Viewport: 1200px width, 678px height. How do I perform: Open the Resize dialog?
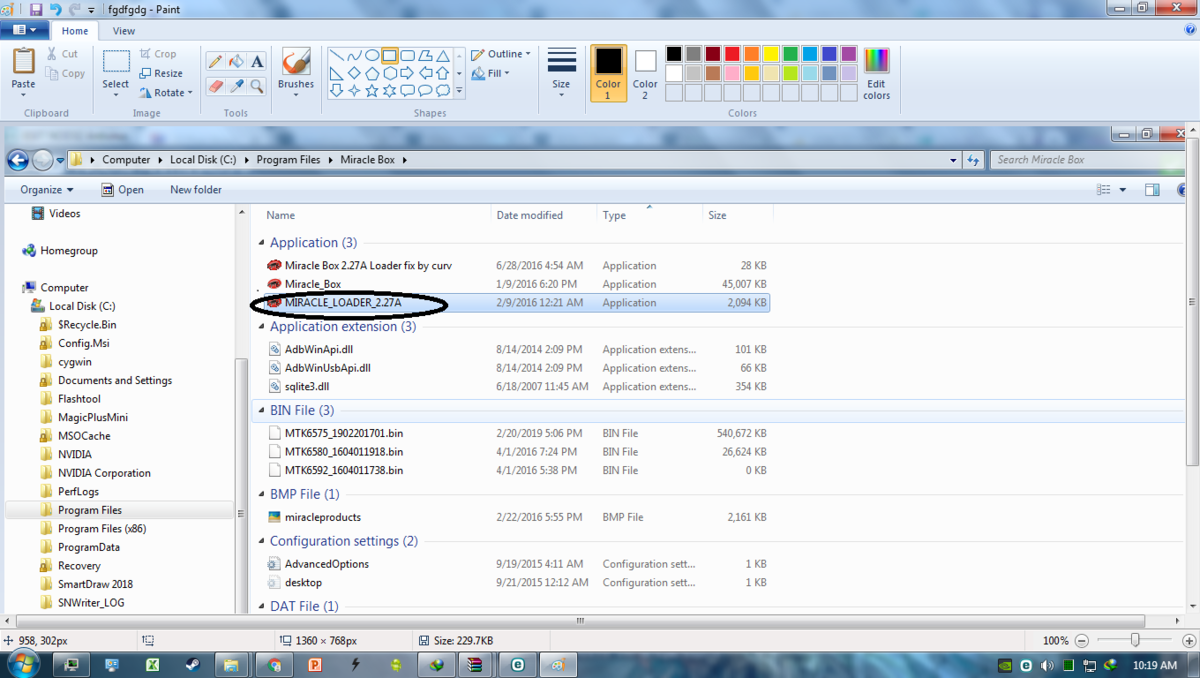coord(161,73)
